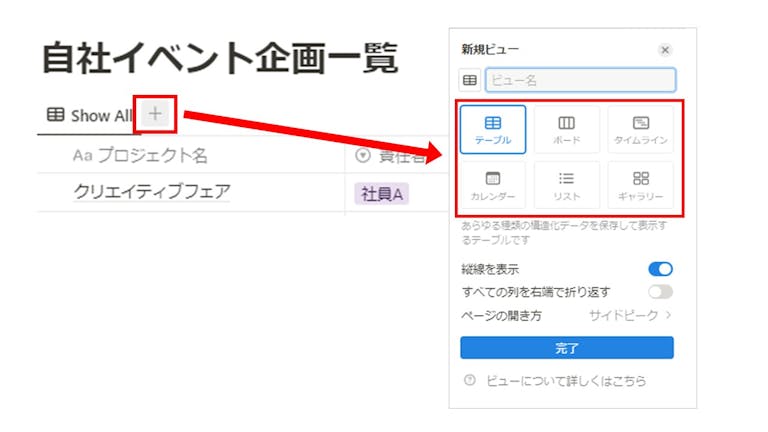Click the 社員A tag
Image resolution: width=768 pixels, height=432 pixels.
(x=382, y=194)
